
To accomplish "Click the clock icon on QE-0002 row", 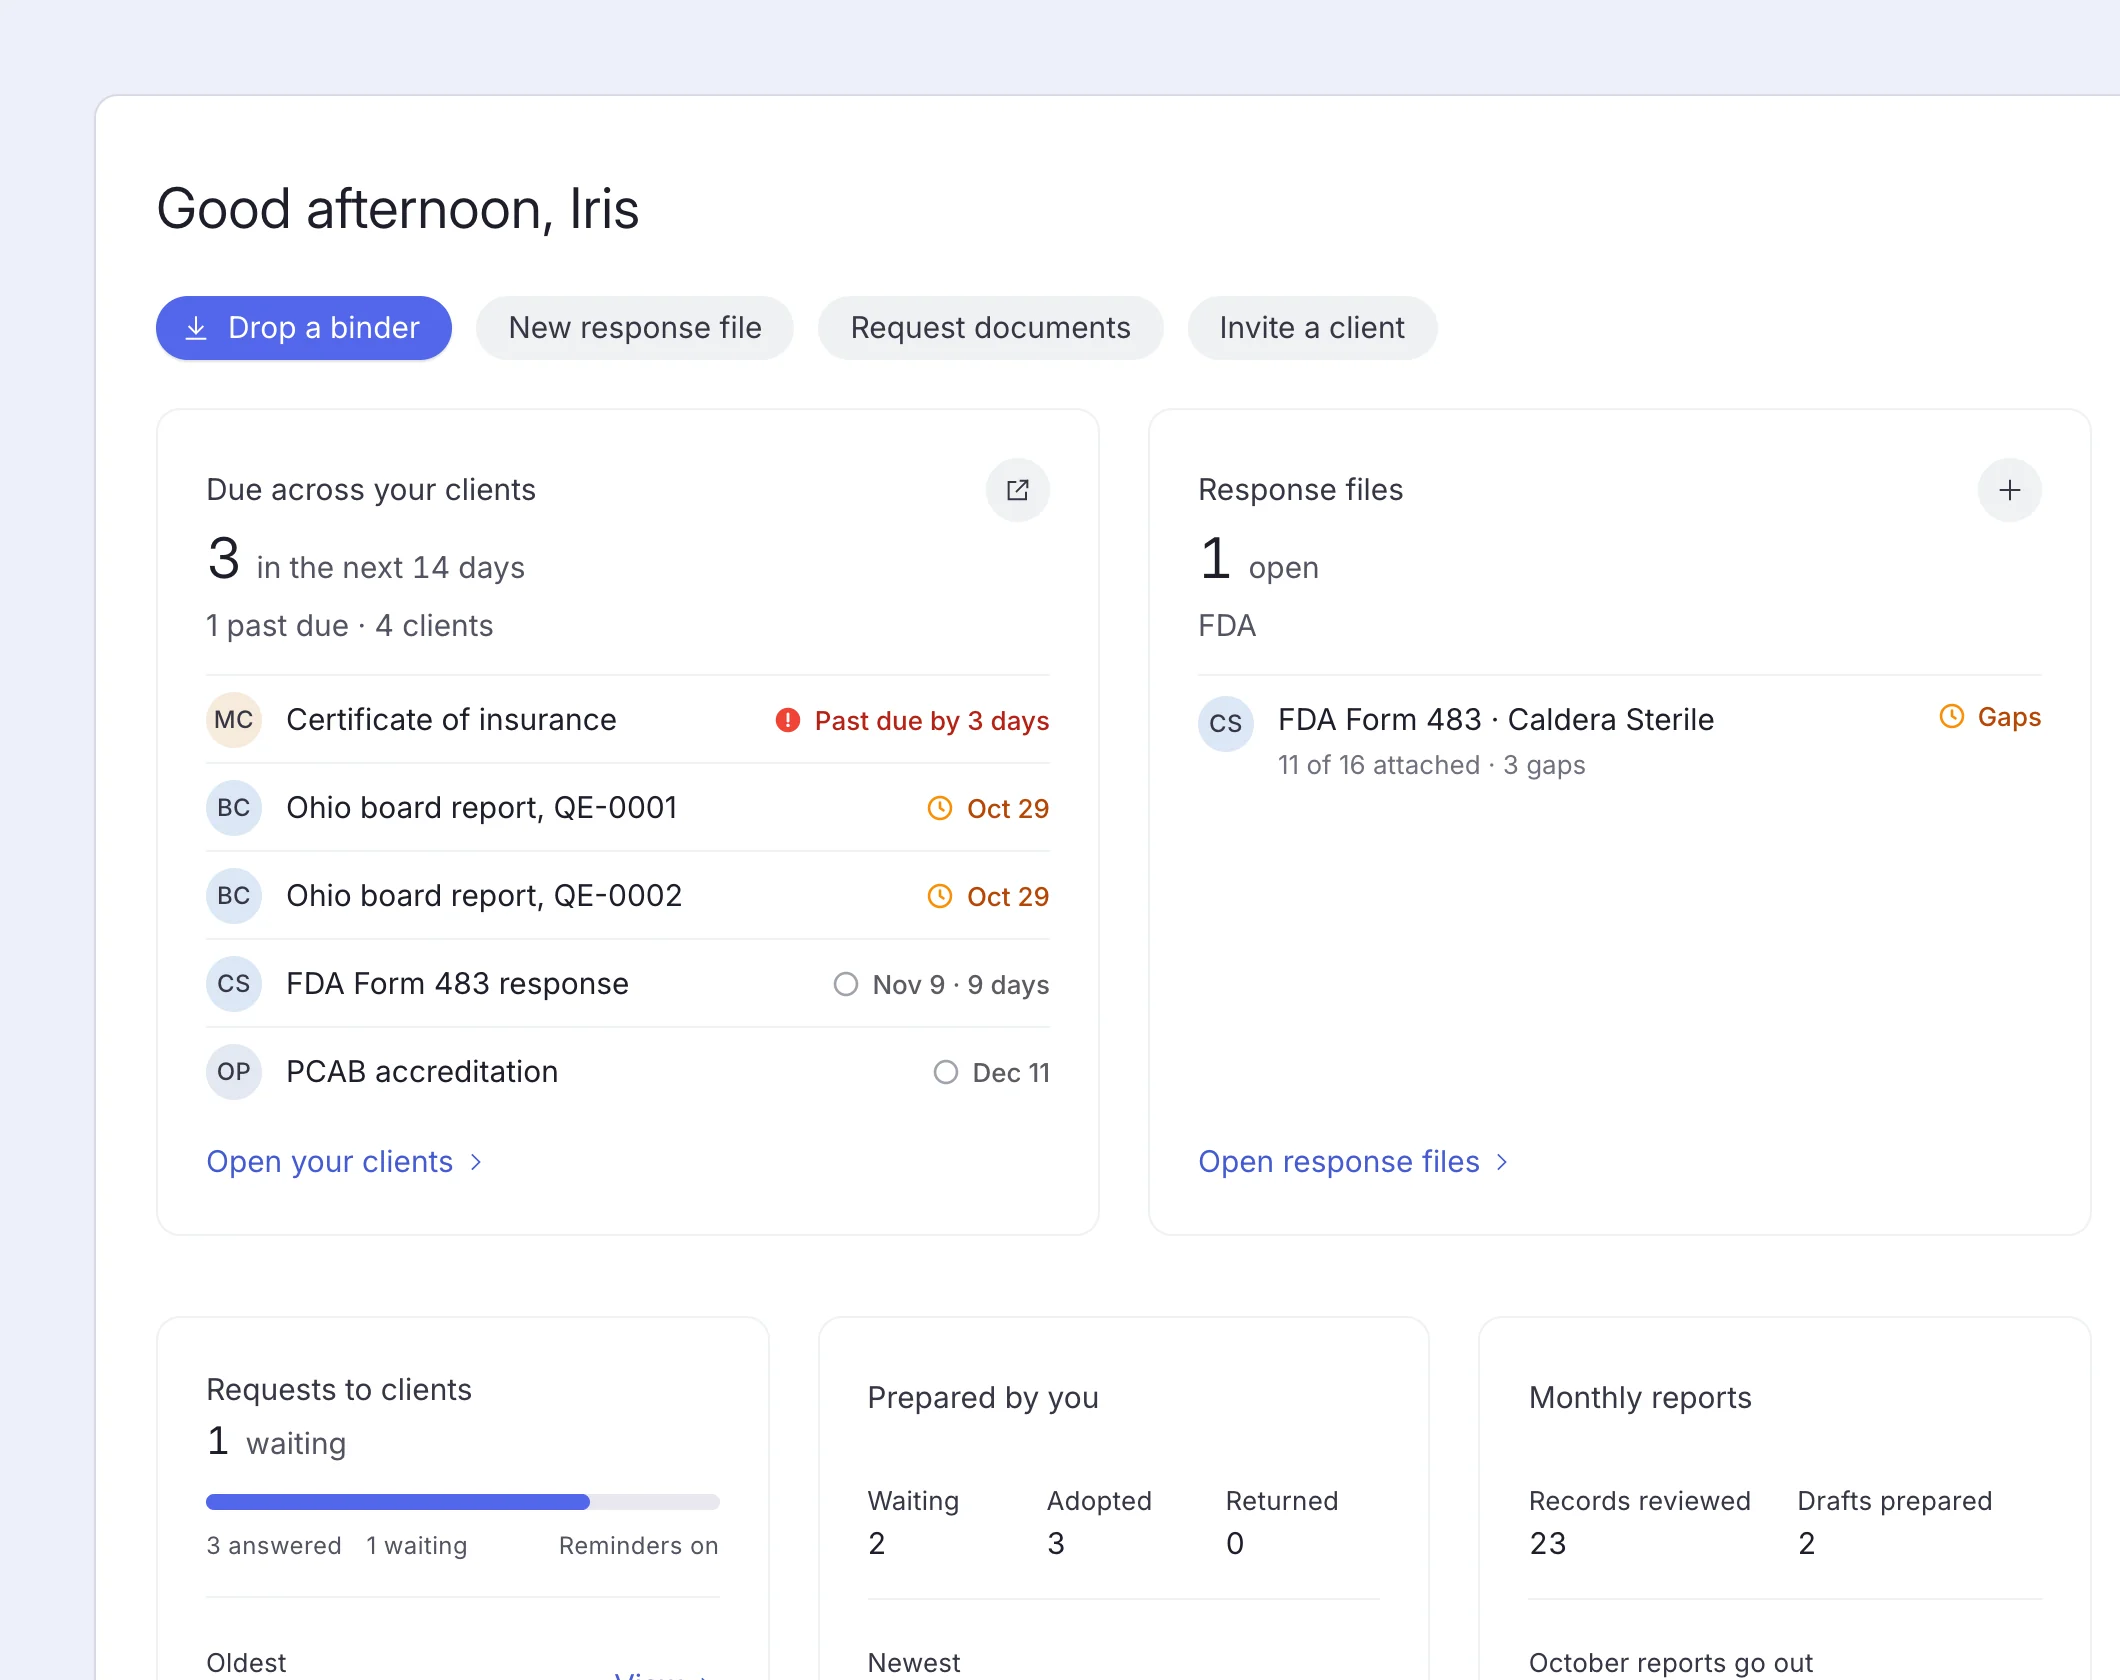I will [x=940, y=896].
